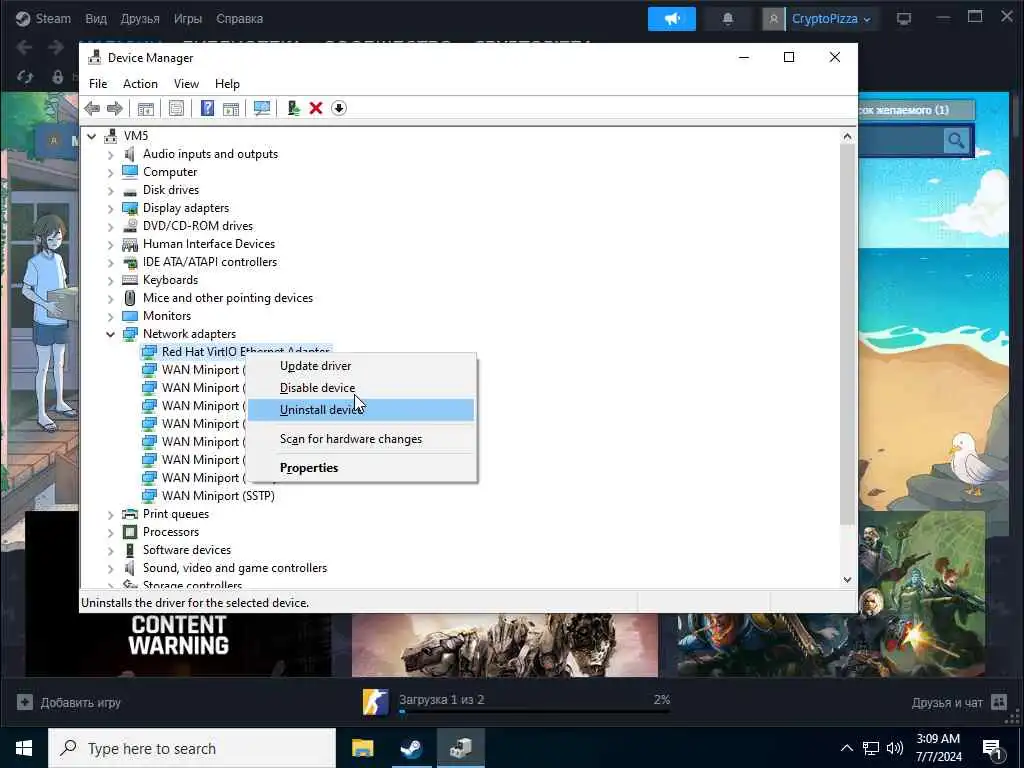
Task: Open the View menu in Device Manager
Action: [186, 84]
